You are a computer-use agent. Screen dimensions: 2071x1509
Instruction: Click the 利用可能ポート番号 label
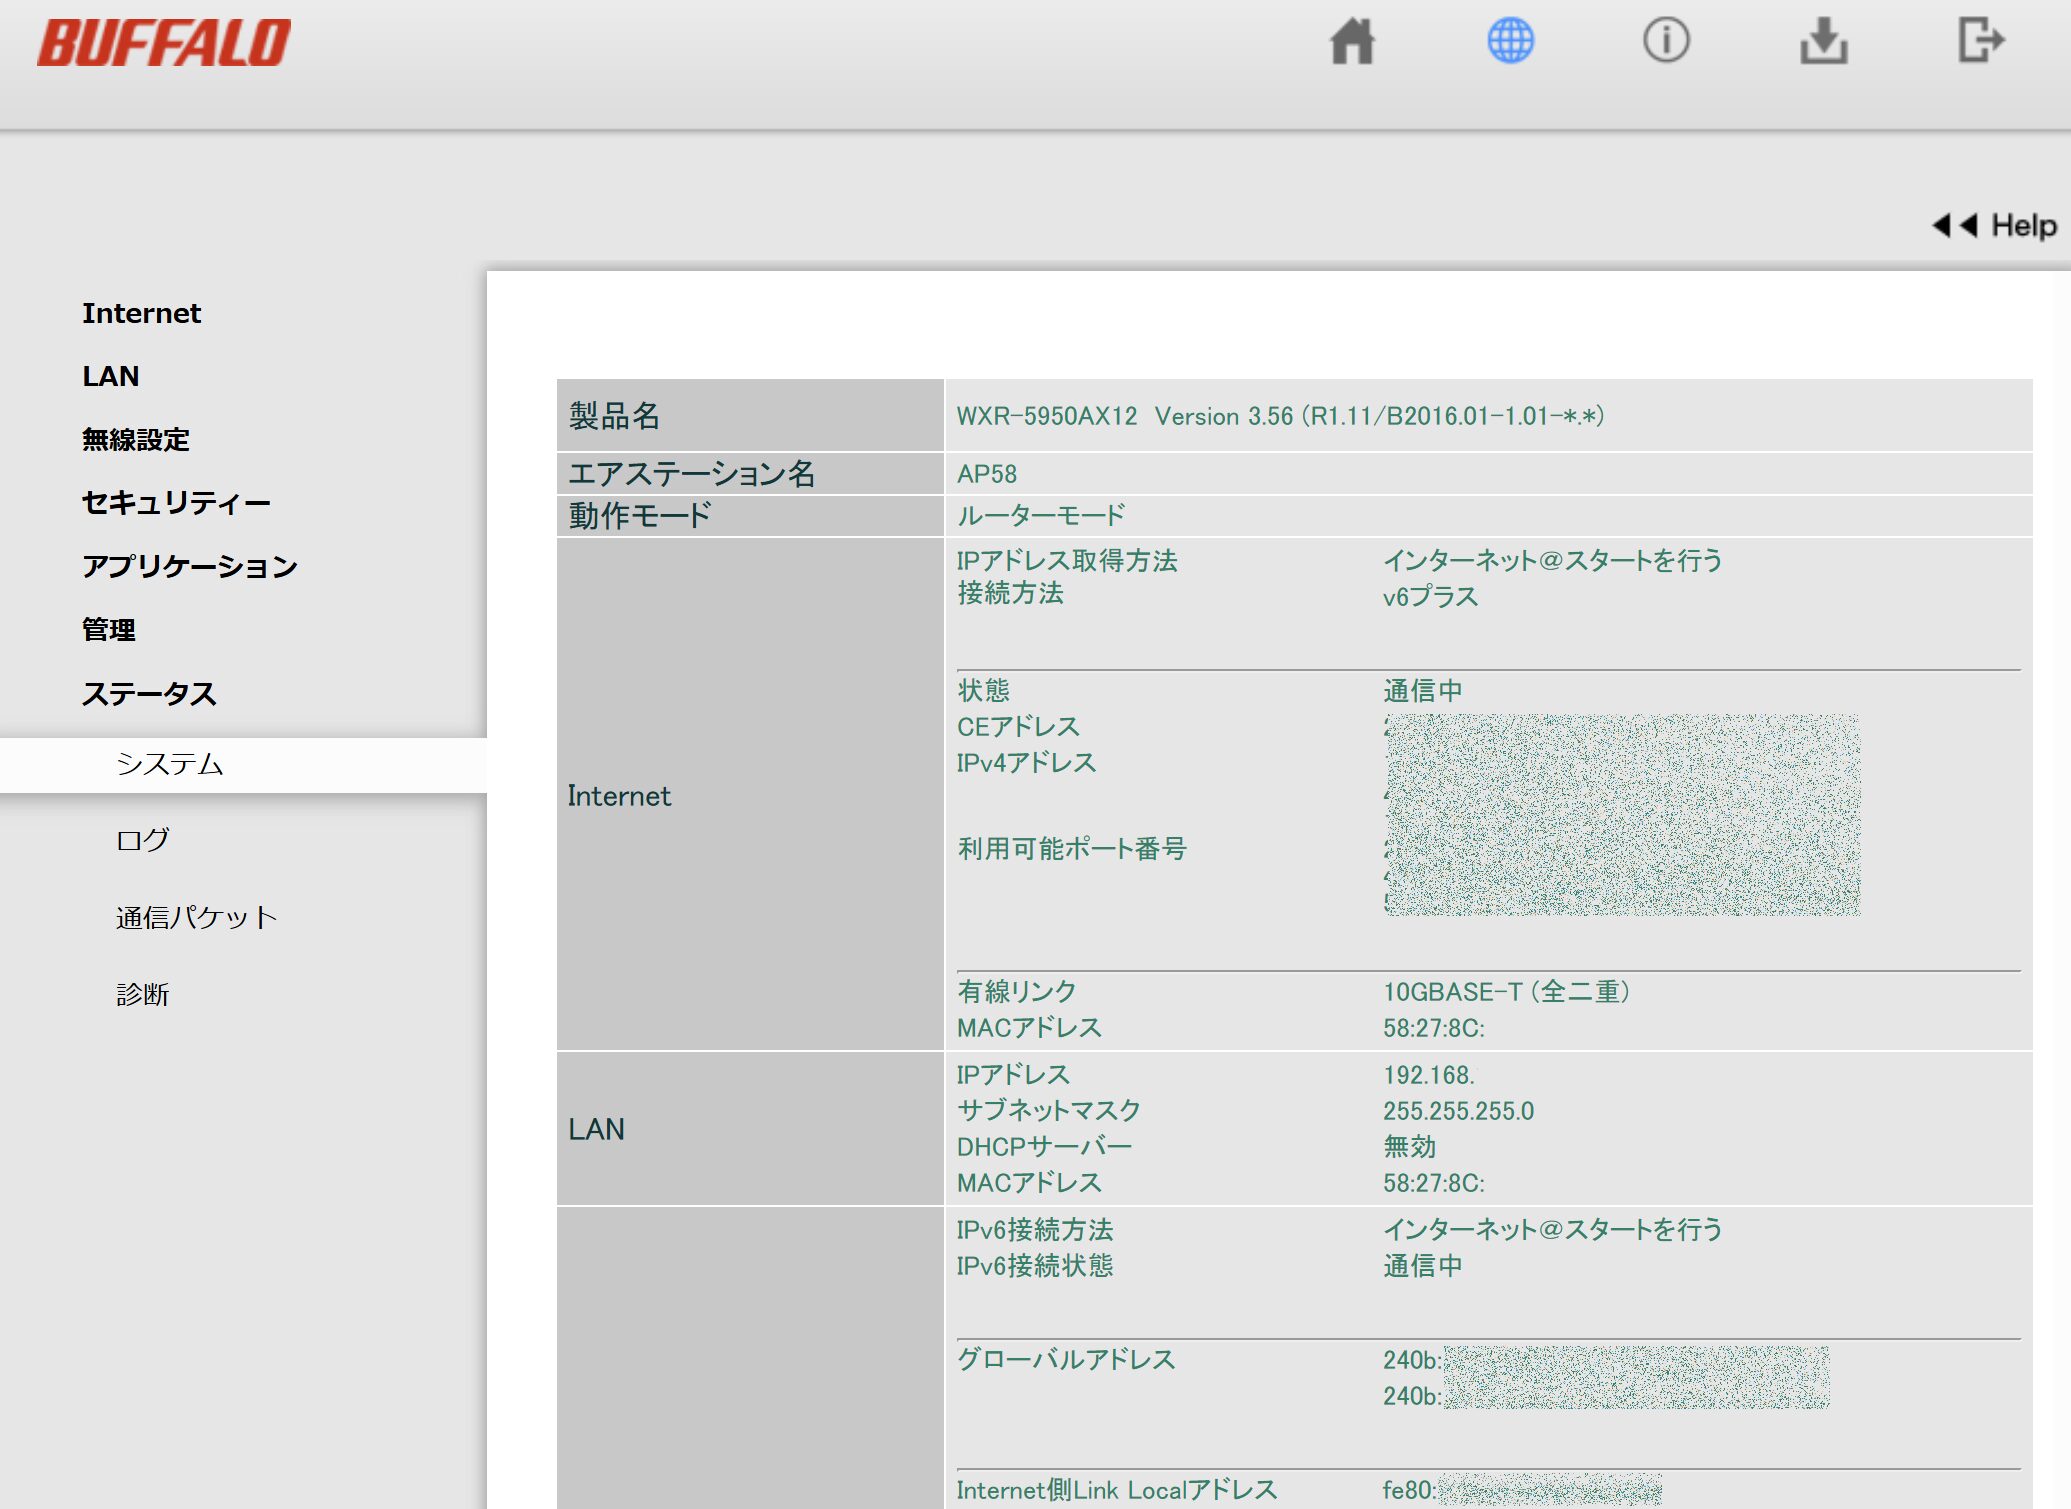point(1072,849)
